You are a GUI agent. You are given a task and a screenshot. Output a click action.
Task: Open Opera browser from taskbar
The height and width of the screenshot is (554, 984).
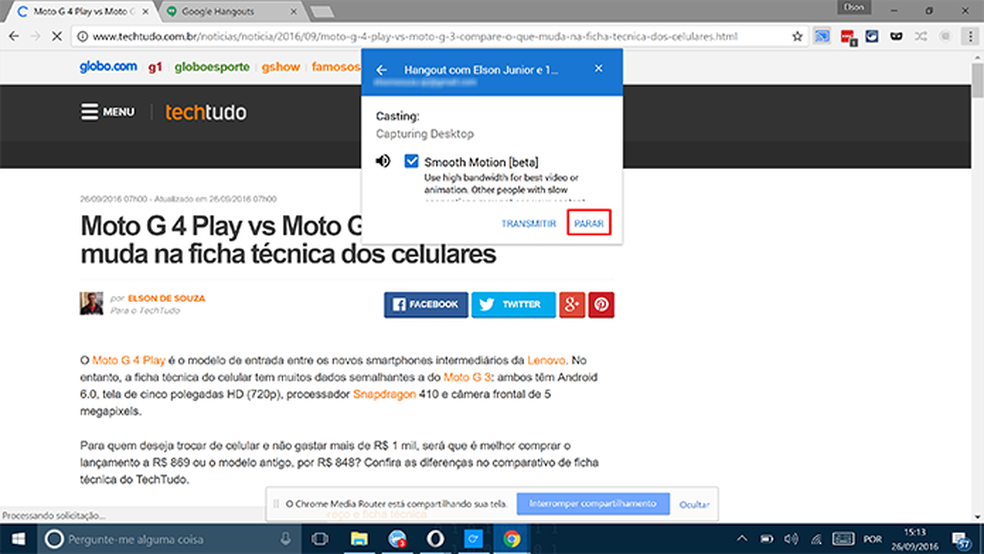click(x=436, y=539)
